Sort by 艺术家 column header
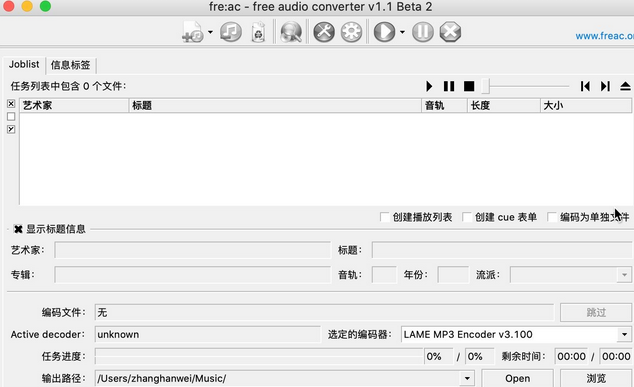The width and height of the screenshot is (634, 387). point(74,106)
